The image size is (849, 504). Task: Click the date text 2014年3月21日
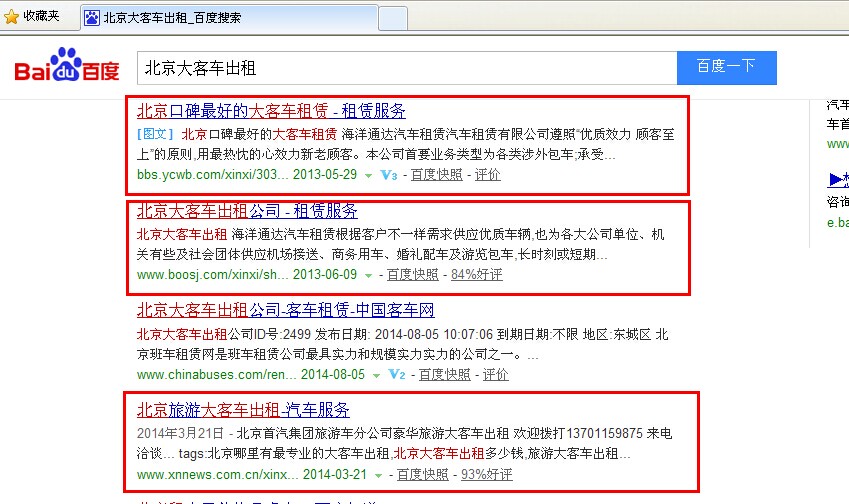click(180, 433)
